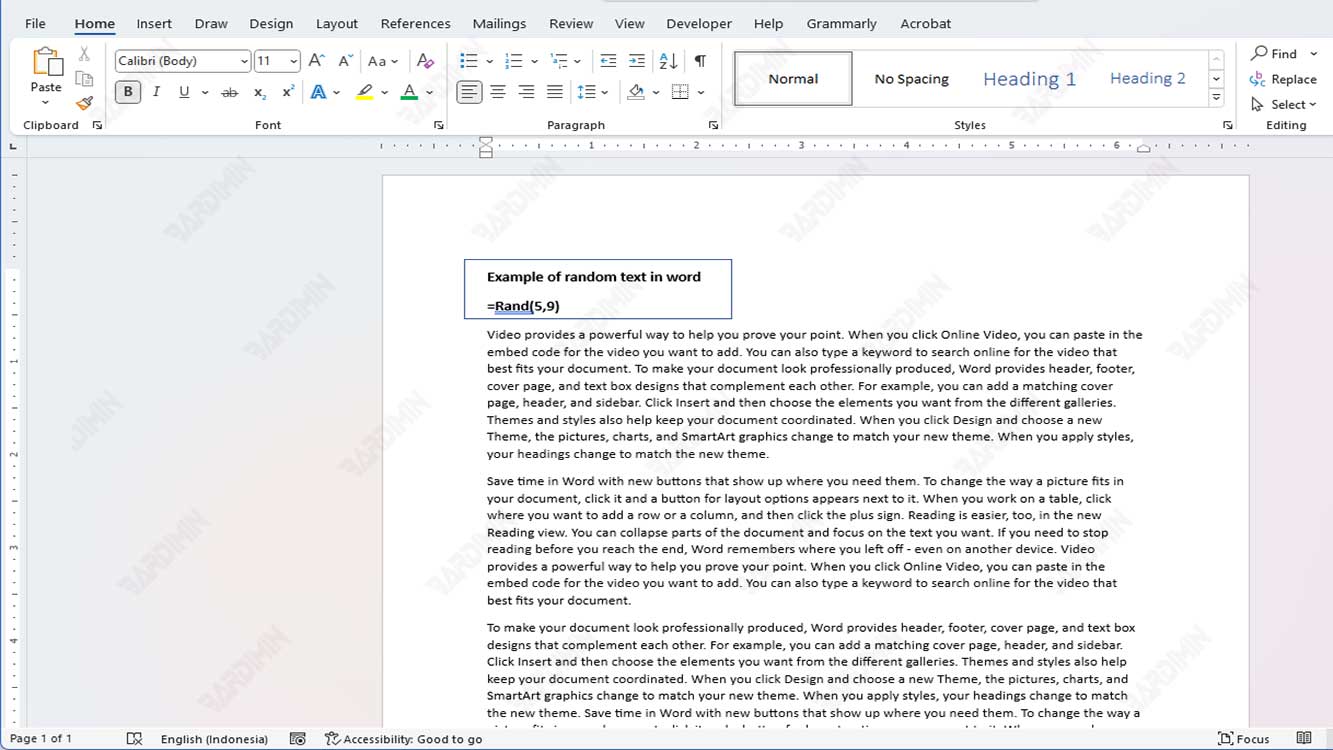Shrink font size with the decrease icon

345,61
